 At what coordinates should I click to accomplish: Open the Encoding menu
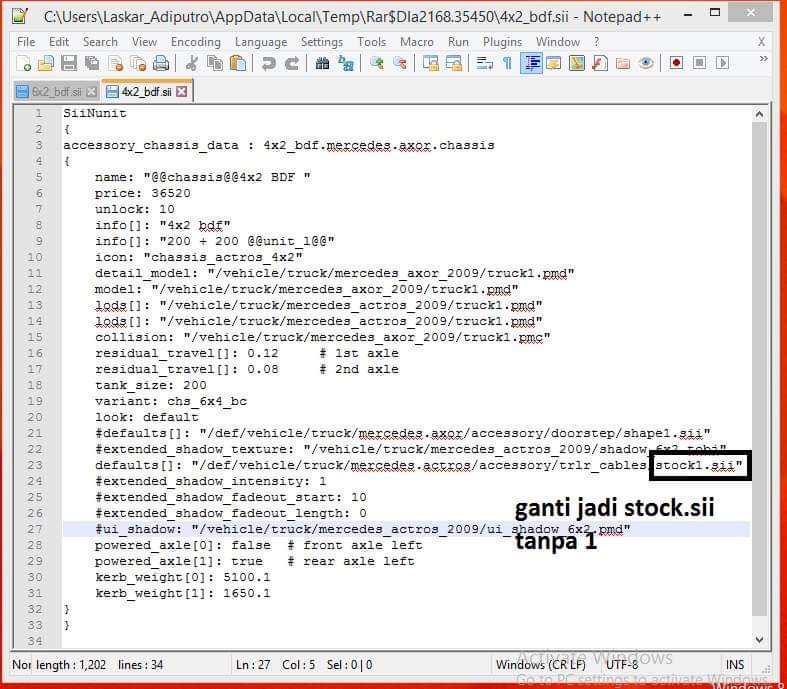pos(196,42)
